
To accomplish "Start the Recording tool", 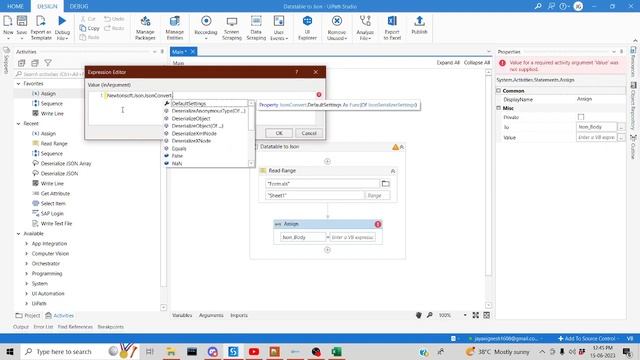I will 206,21.
